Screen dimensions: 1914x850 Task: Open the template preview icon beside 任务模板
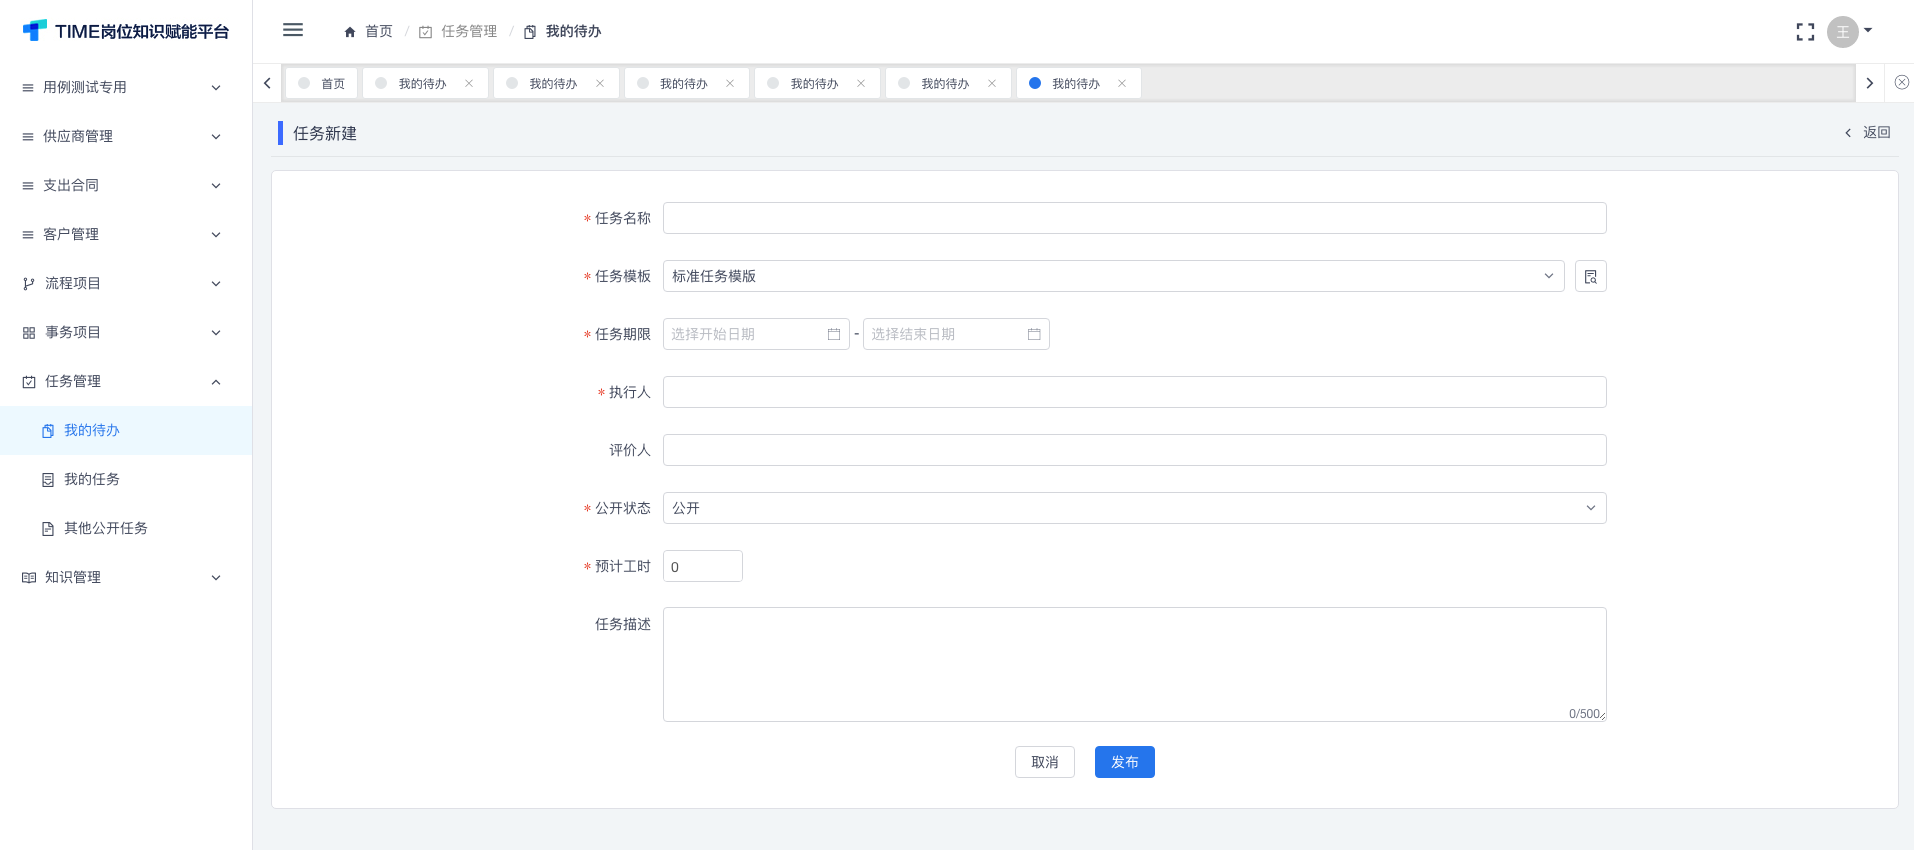[1590, 276]
